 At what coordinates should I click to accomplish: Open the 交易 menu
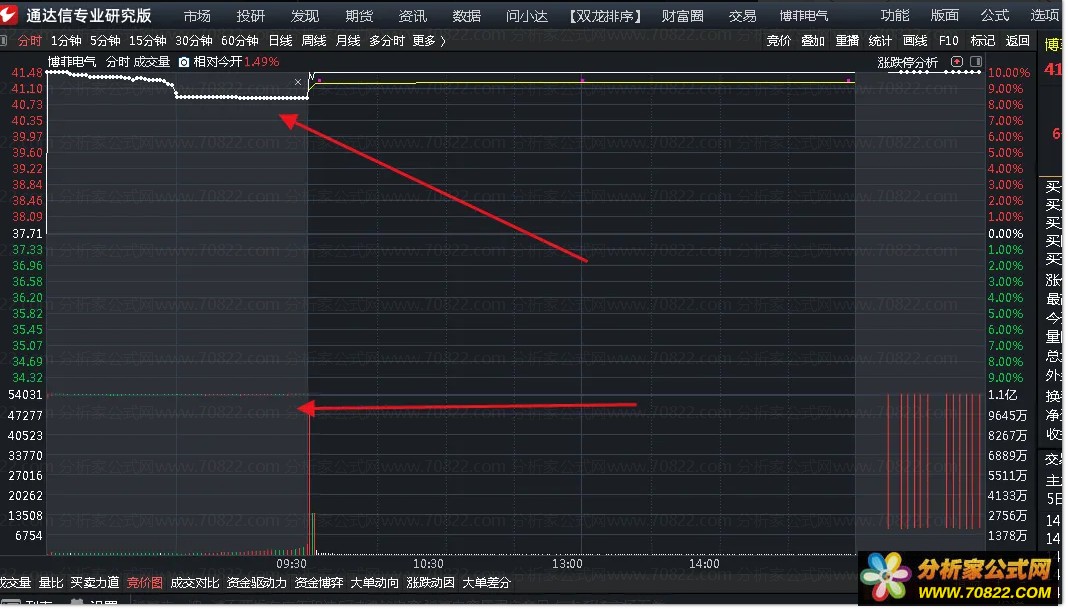click(742, 16)
